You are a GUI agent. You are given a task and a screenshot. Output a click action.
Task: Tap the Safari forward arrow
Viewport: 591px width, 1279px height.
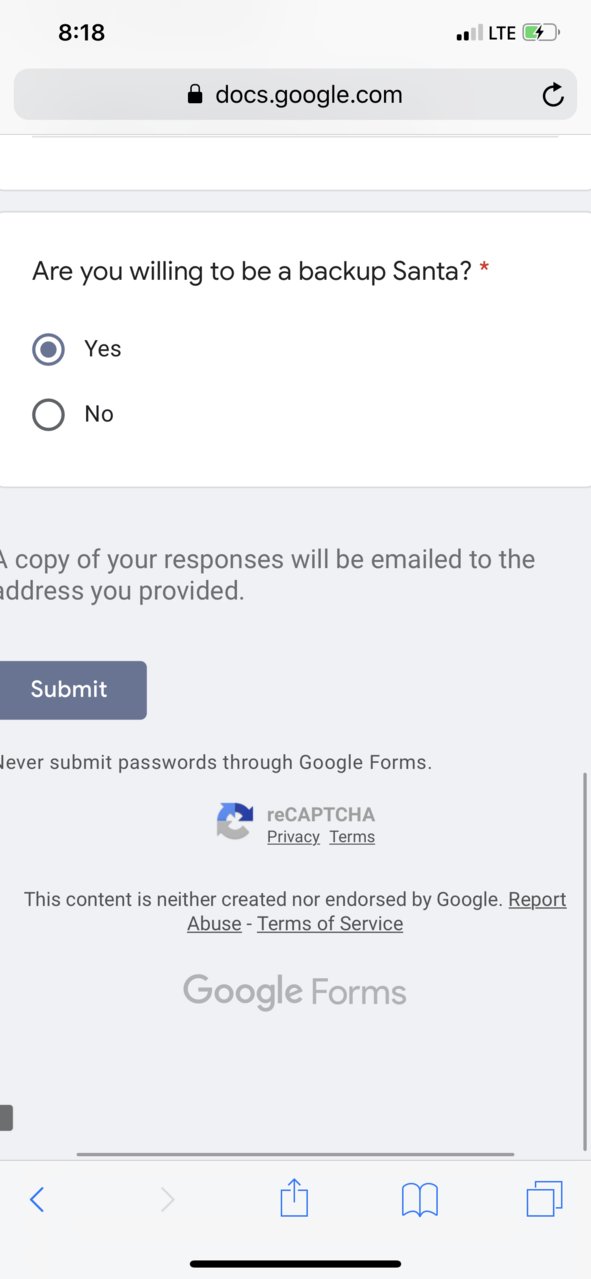167,1199
